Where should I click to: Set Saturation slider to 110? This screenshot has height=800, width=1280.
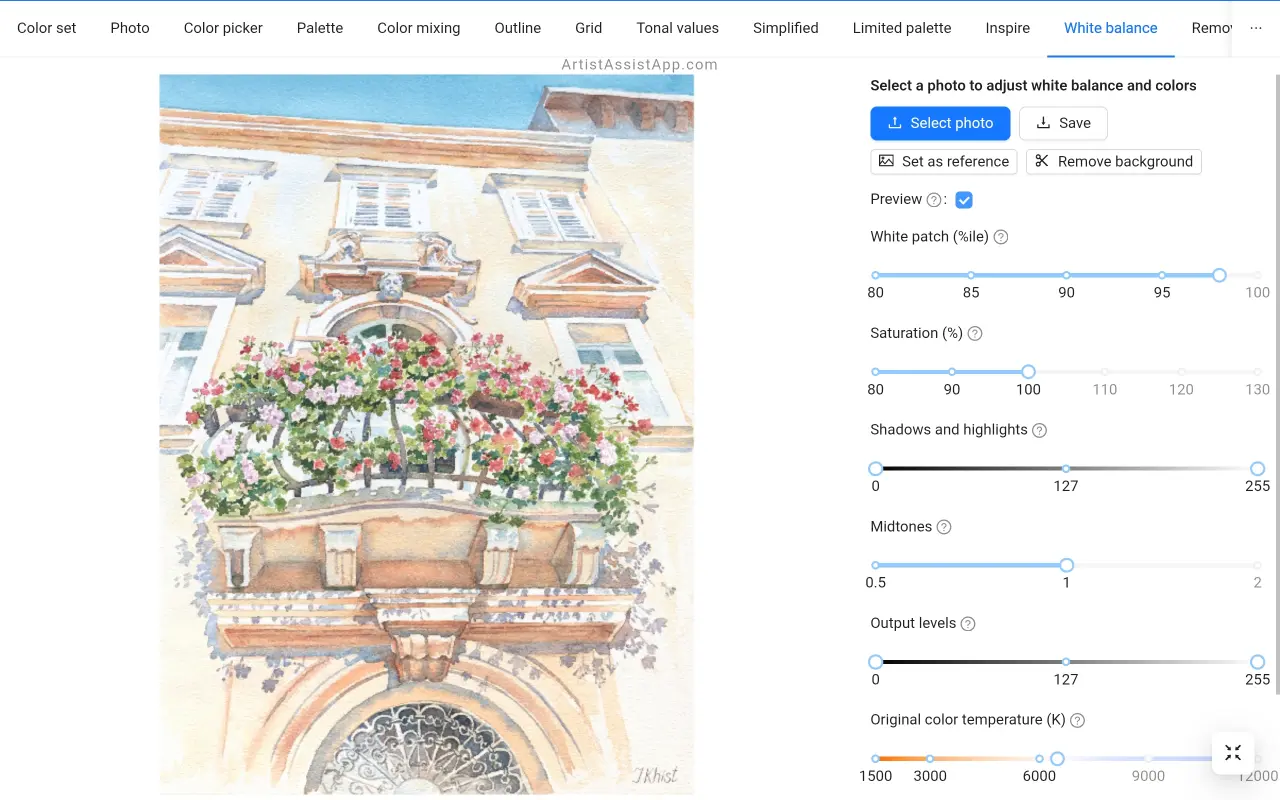pos(1105,372)
